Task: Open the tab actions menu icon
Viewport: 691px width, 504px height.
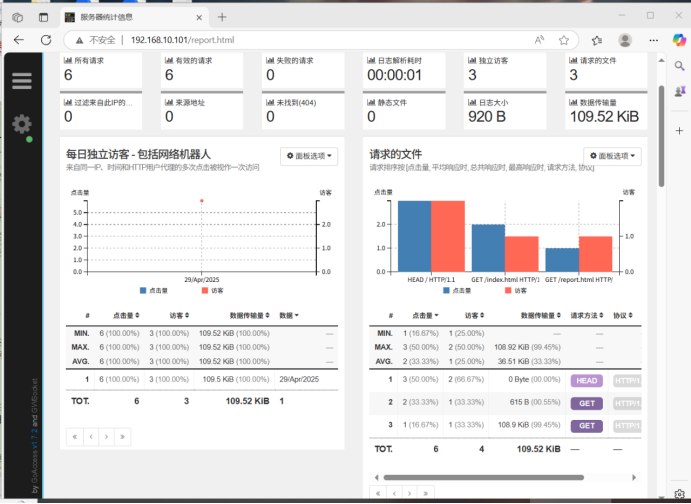Action: (x=43, y=17)
